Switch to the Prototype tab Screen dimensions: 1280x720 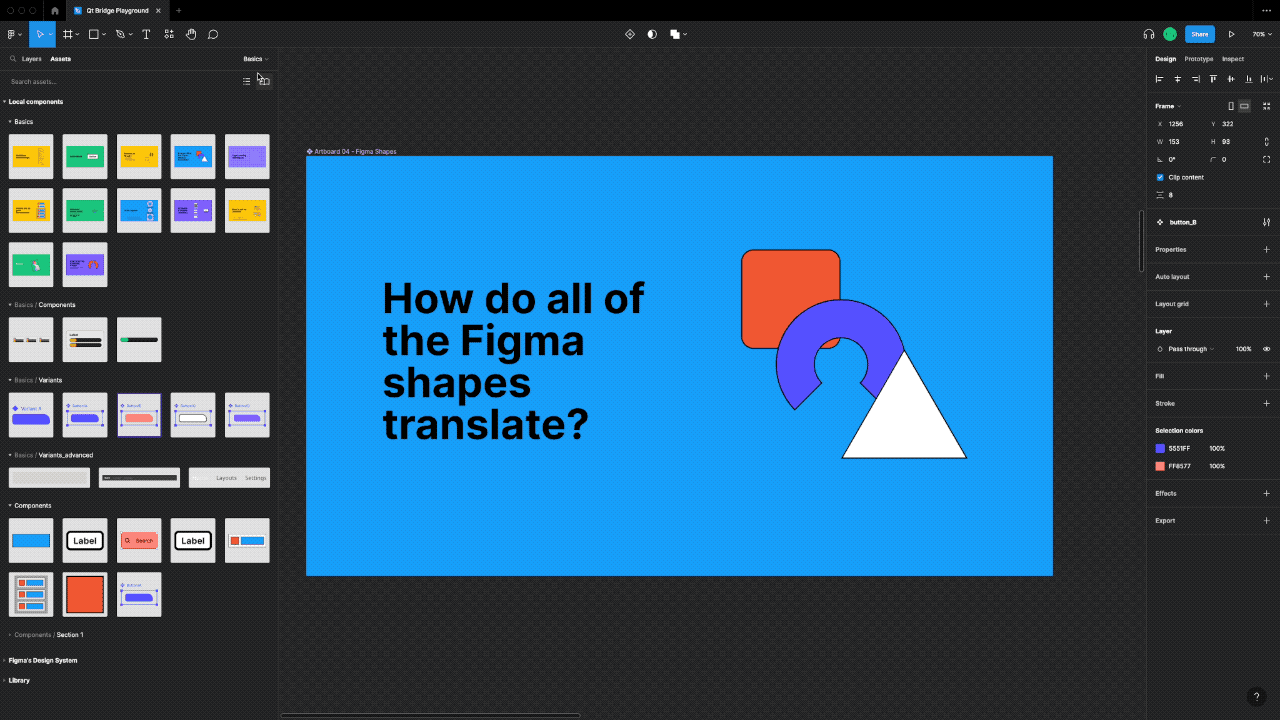[1199, 58]
